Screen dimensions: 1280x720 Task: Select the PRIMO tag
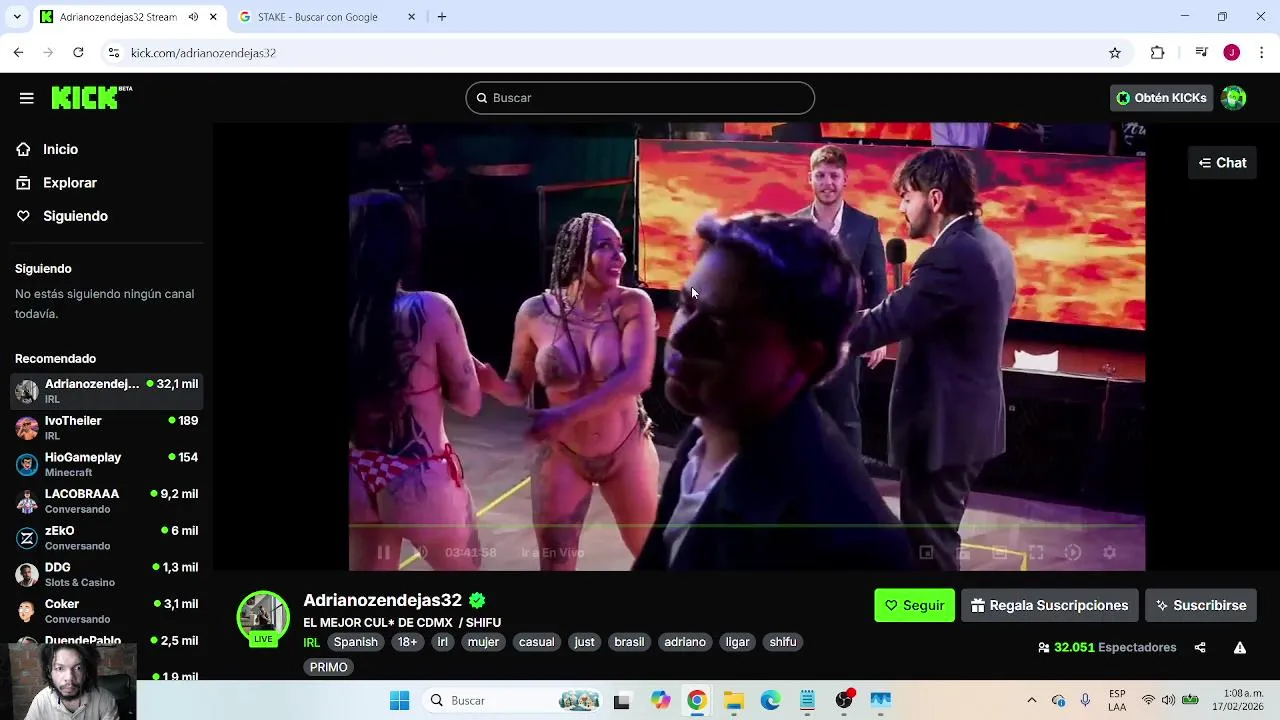[329, 667]
